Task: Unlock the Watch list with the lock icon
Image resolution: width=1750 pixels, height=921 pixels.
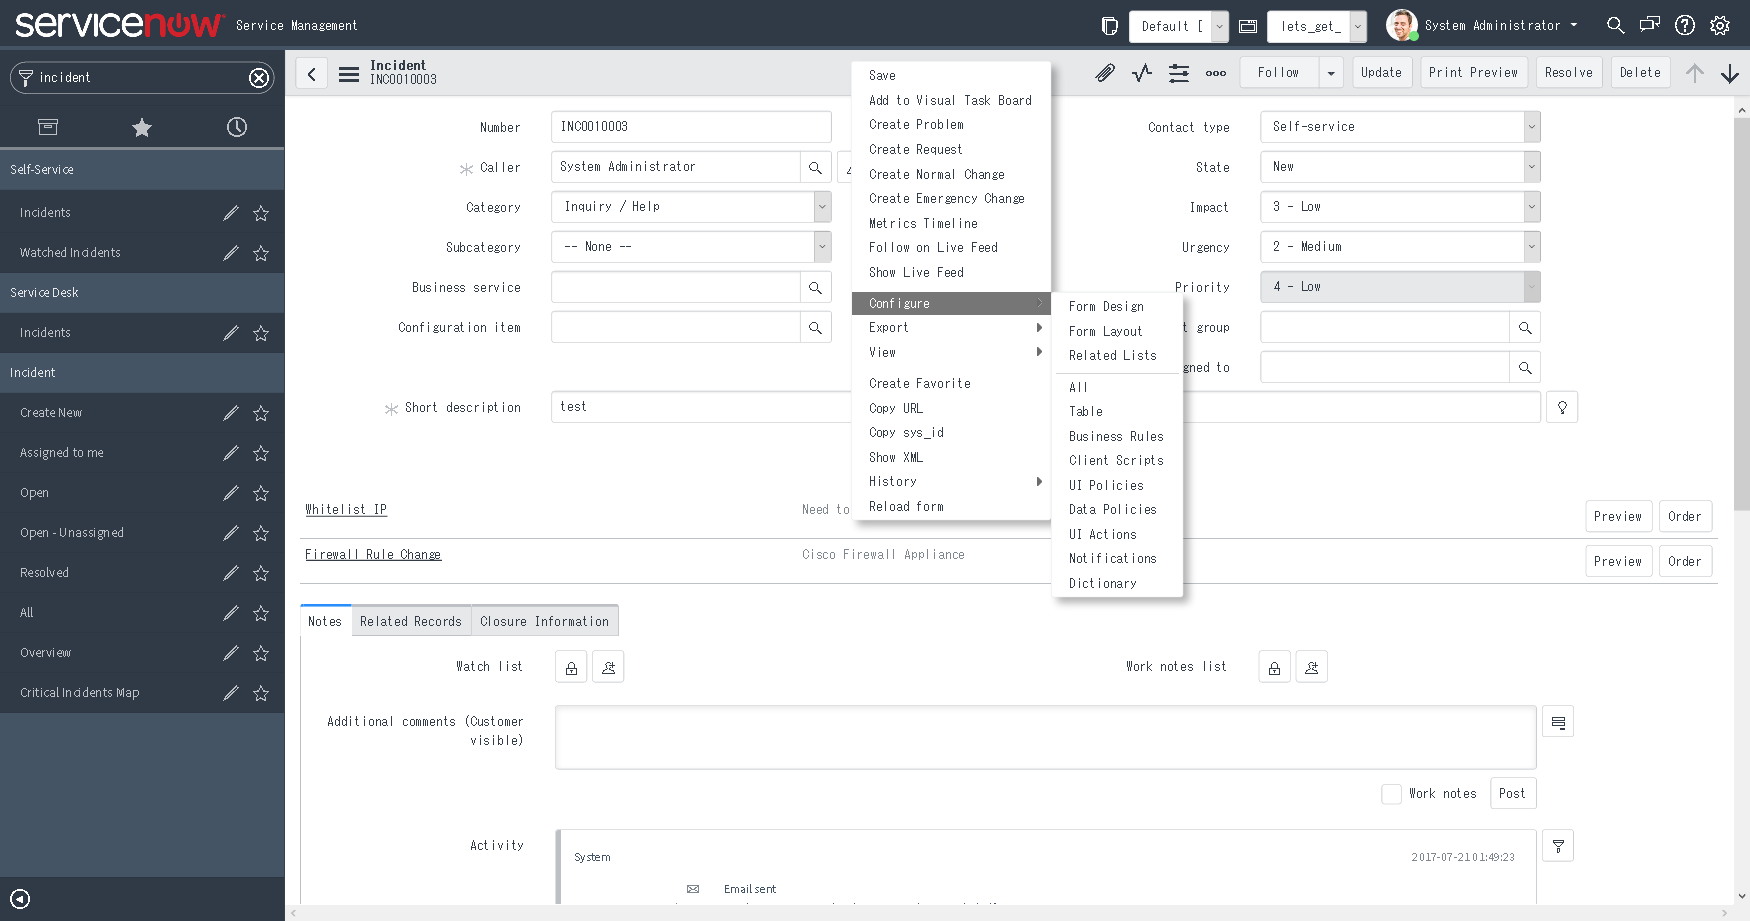Action: [x=570, y=666]
